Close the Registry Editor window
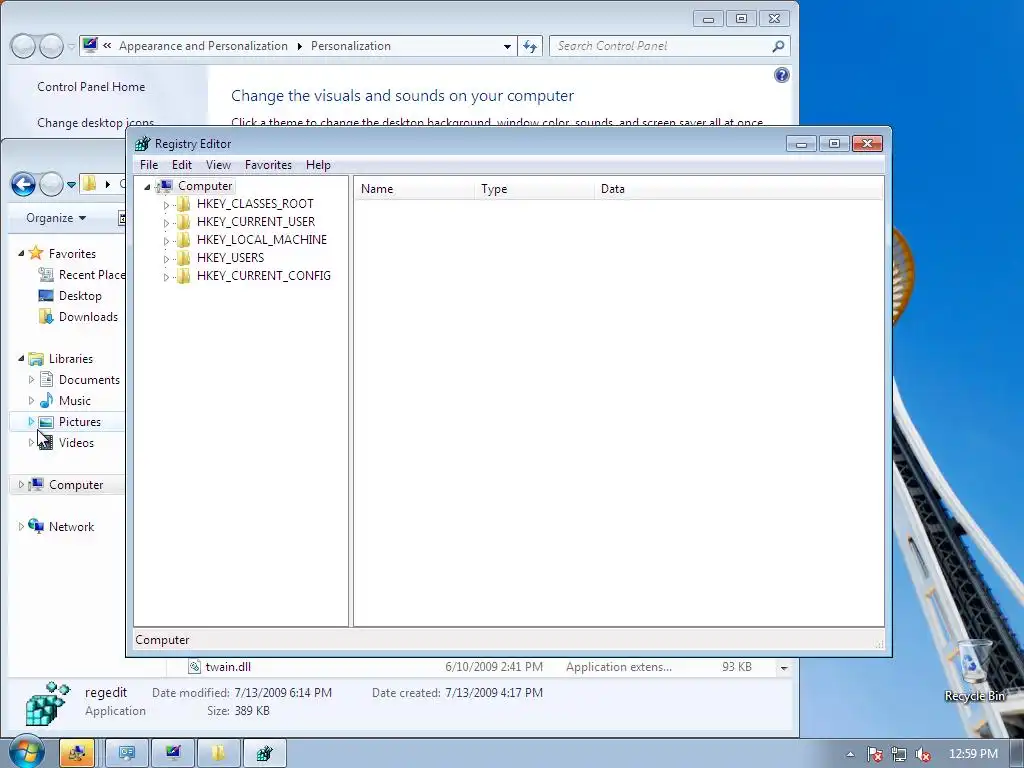Image resolution: width=1024 pixels, height=768 pixels. click(867, 144)
